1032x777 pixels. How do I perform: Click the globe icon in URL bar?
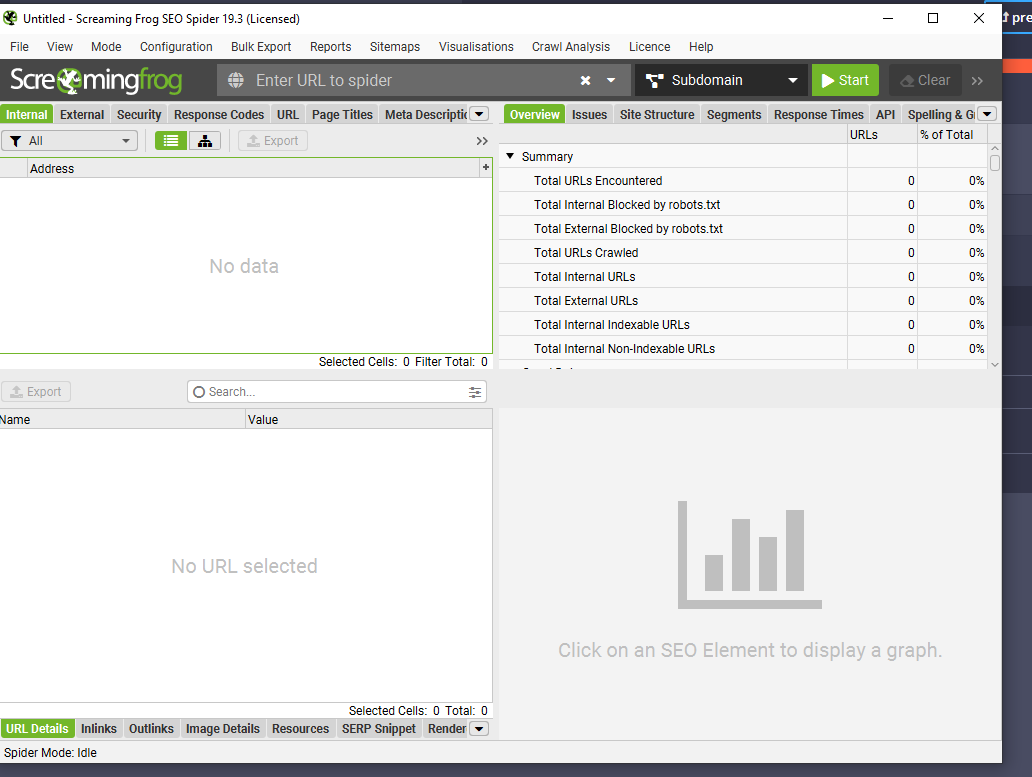coord(236,80)
